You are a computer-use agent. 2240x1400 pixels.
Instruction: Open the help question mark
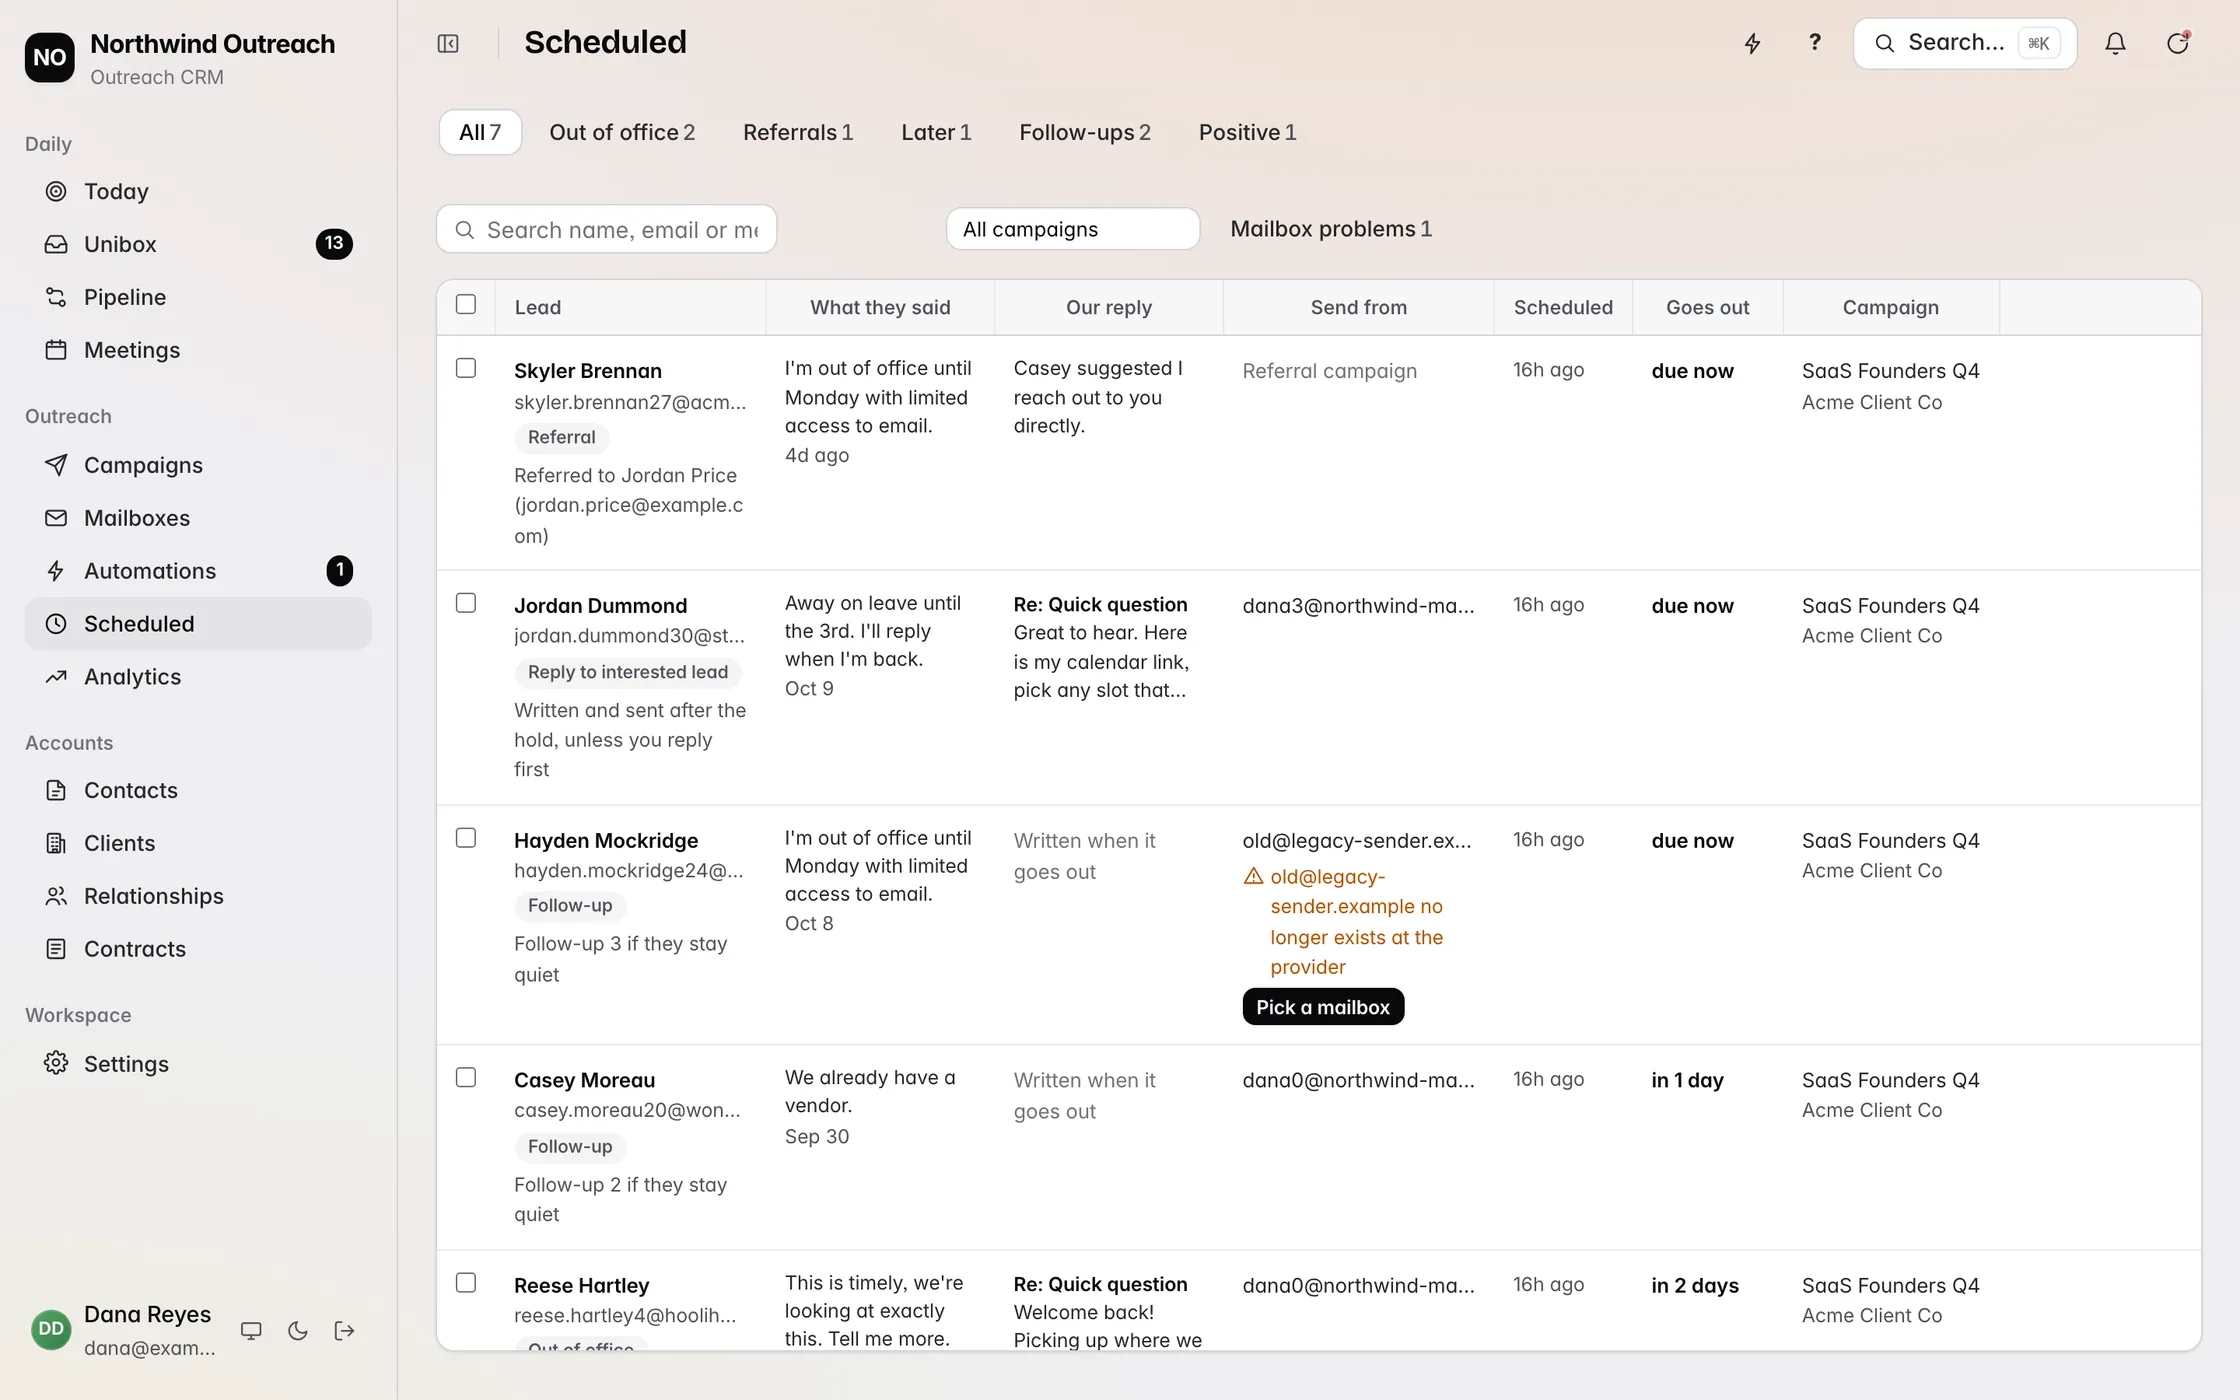tap(1814, 43)
